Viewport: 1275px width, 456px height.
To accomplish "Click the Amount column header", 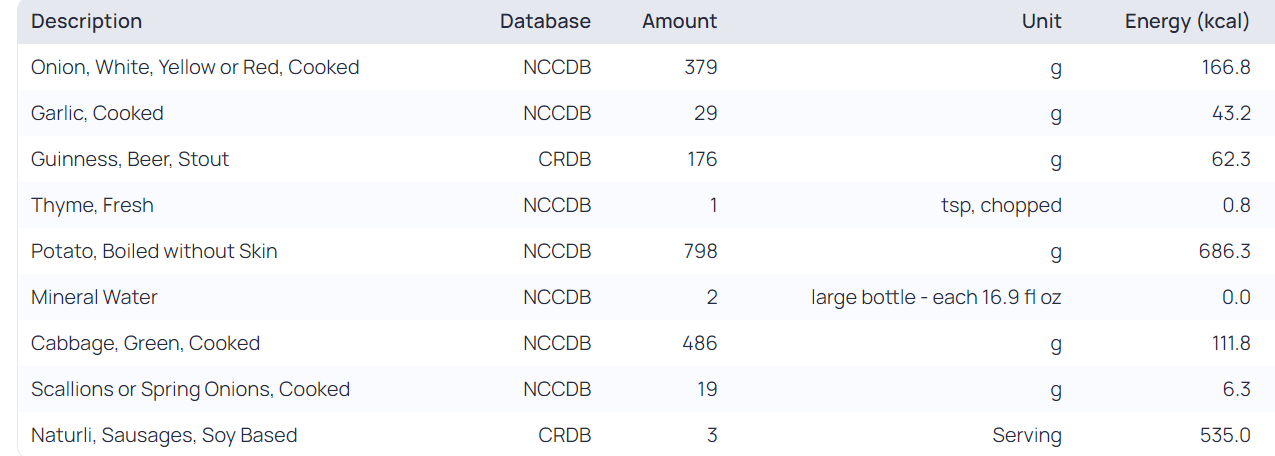I will click(x=679, y=21).
